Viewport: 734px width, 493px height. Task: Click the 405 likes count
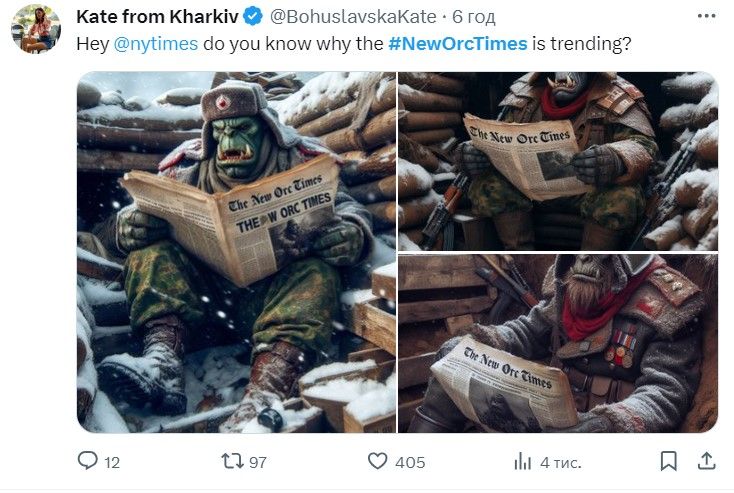point(410,463)
